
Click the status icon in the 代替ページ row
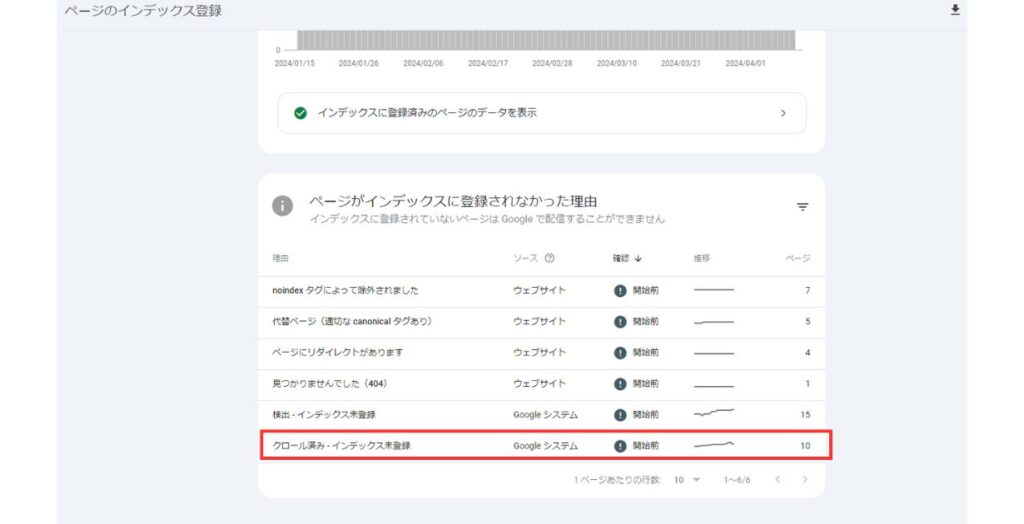click(620, 321)
